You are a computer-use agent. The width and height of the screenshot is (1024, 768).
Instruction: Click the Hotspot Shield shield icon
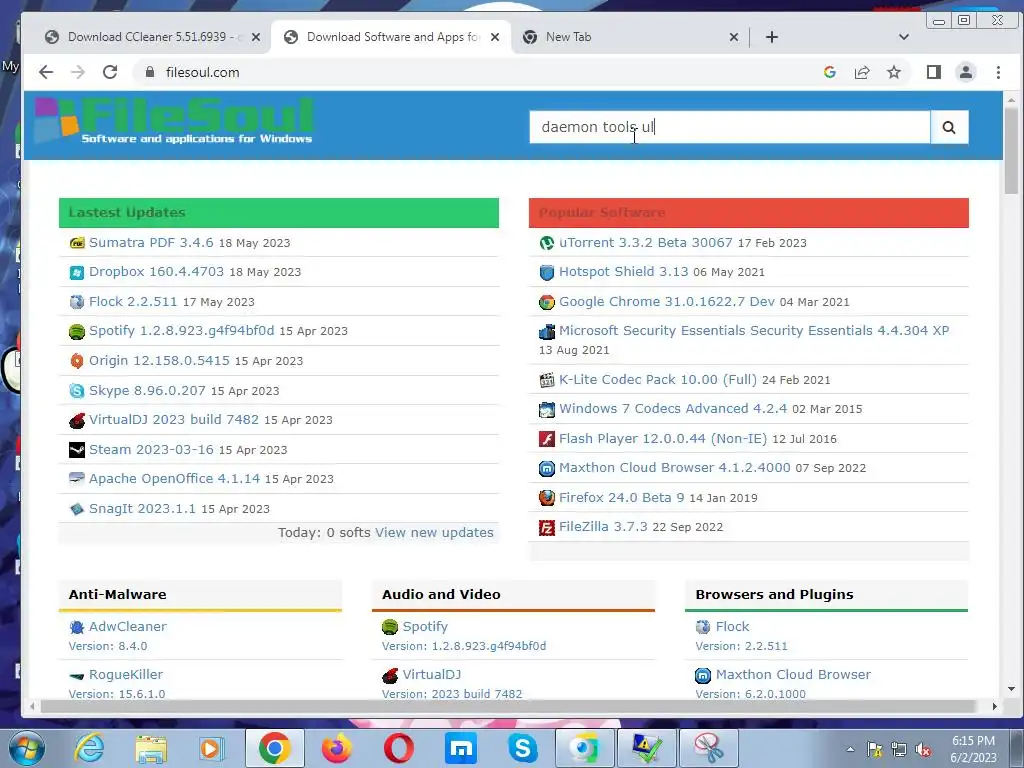pos(547,272)
